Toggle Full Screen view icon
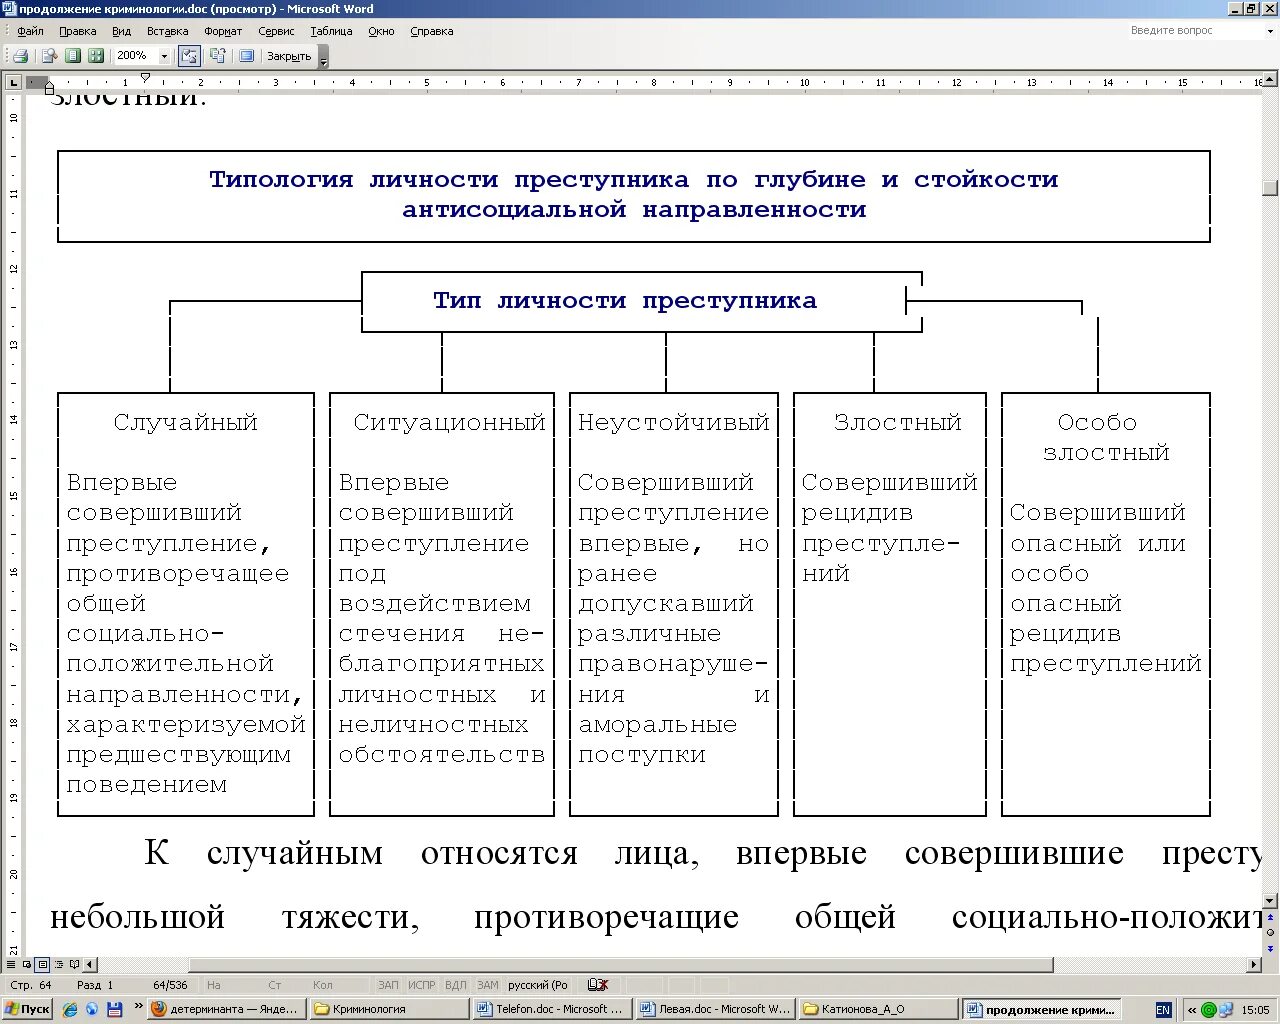The image size is (1280, 1024). tap(246, 55)
